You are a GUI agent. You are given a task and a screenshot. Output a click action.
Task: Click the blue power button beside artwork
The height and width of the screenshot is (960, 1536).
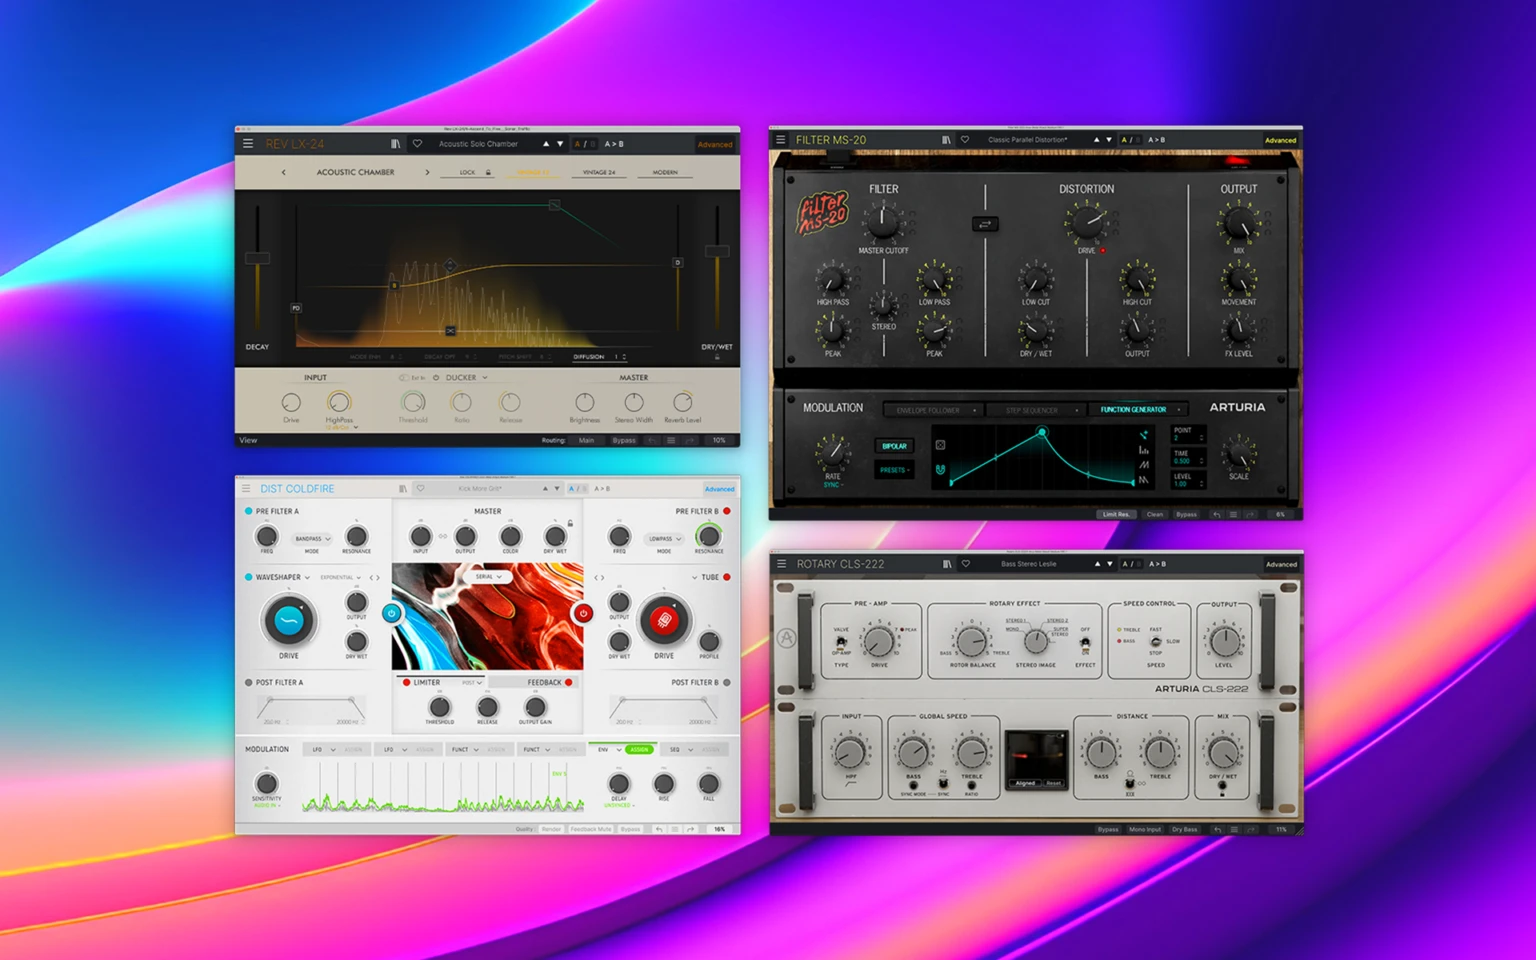click(392, 614)
